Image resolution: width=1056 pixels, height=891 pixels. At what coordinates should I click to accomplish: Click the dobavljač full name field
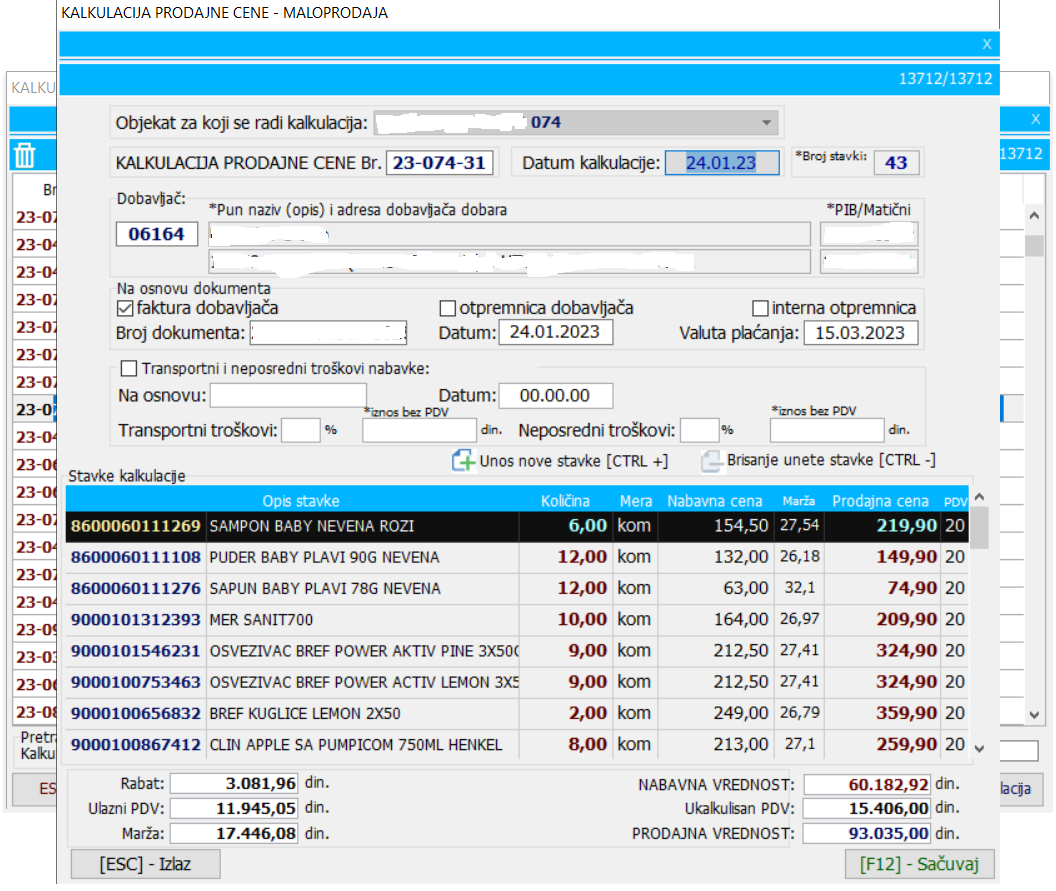click(509, 234)
